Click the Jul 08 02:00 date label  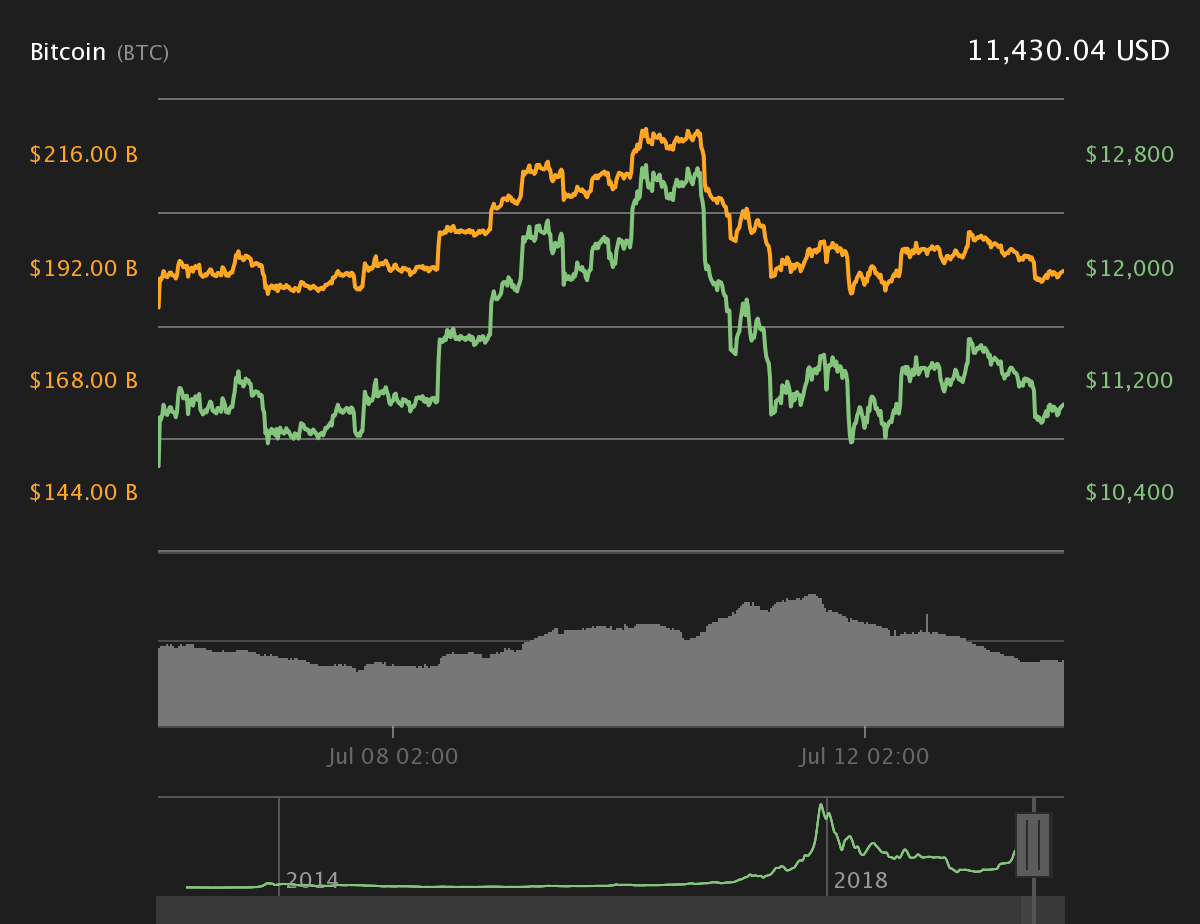coord(393,757)
